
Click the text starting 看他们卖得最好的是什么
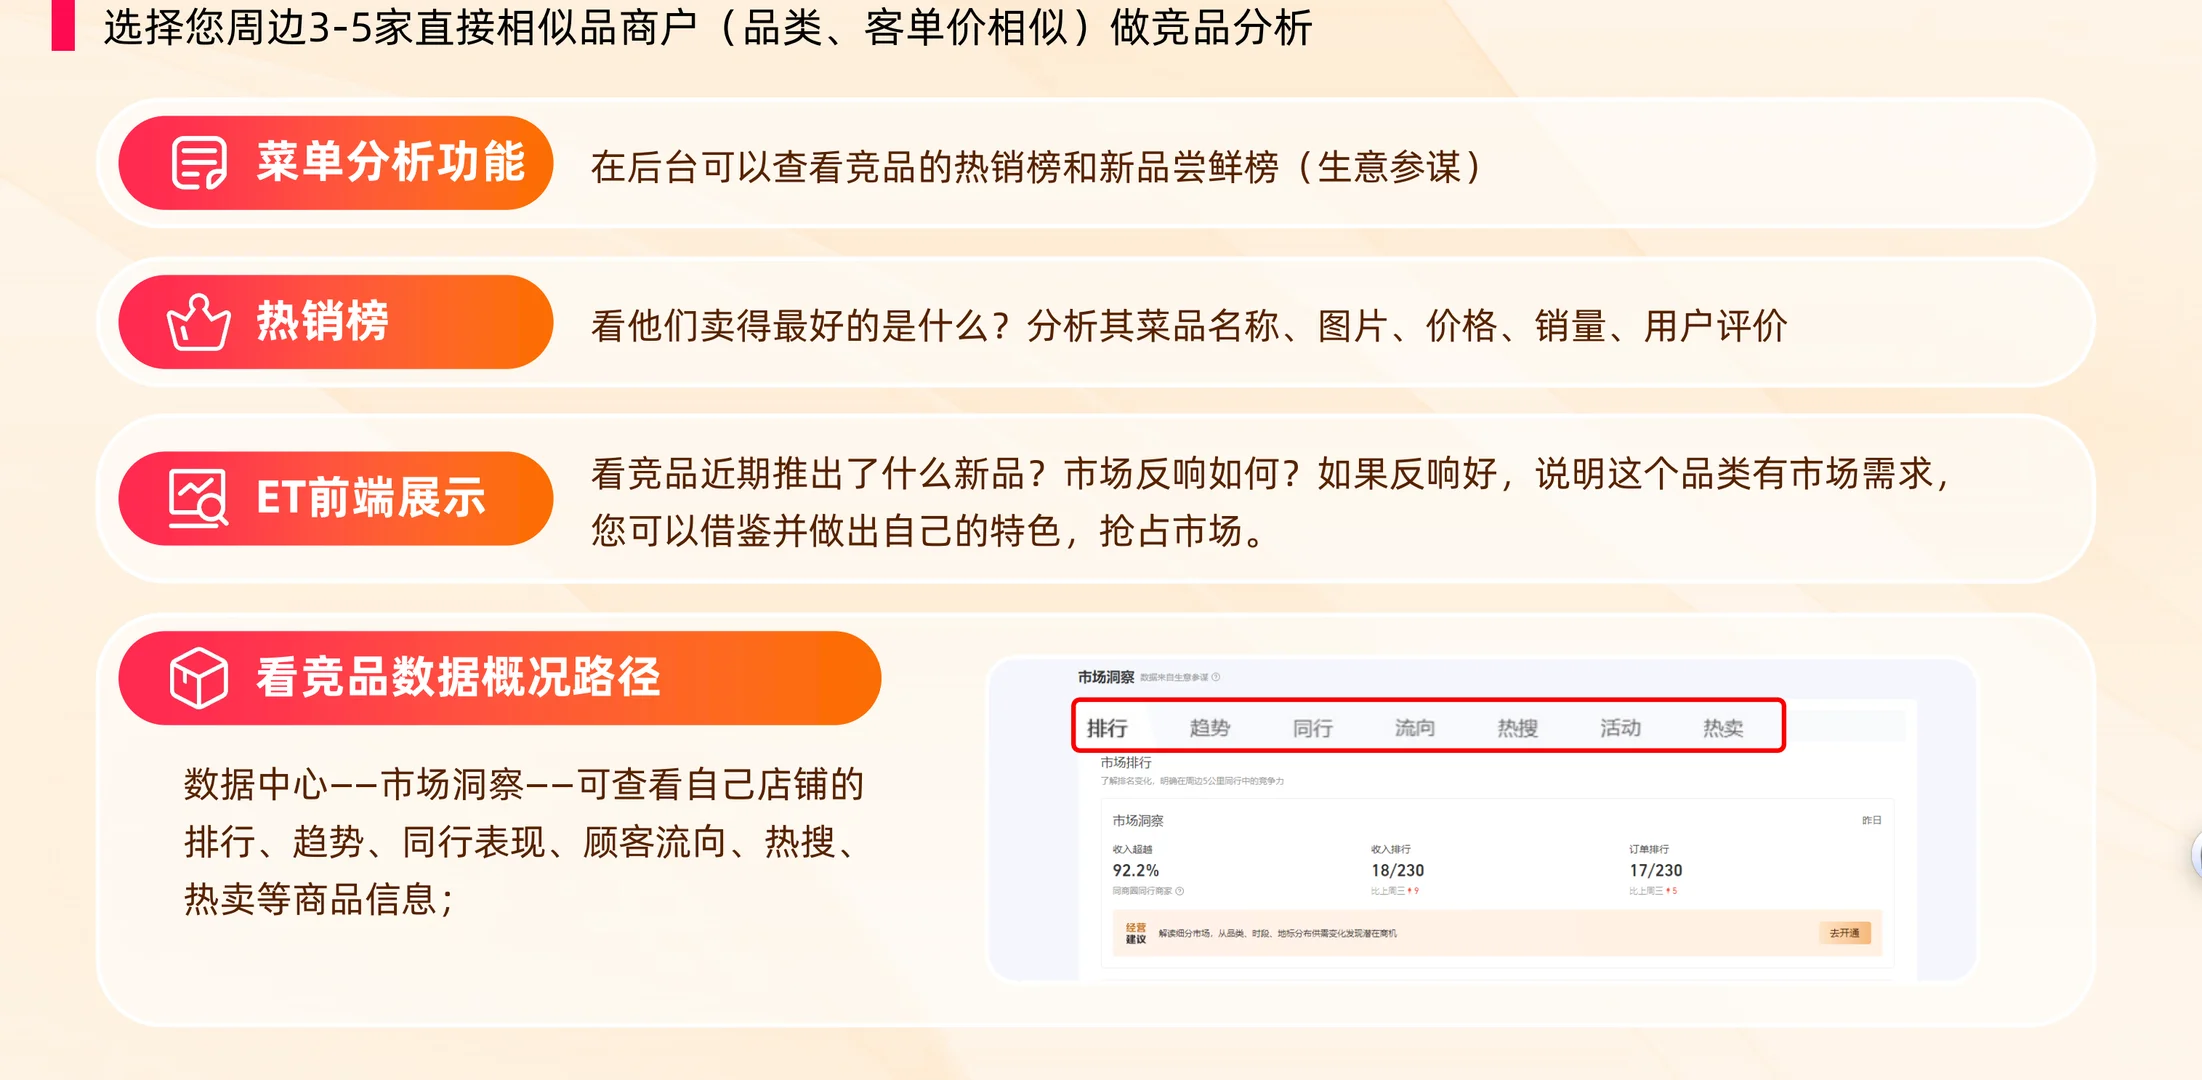[1189, 326]
